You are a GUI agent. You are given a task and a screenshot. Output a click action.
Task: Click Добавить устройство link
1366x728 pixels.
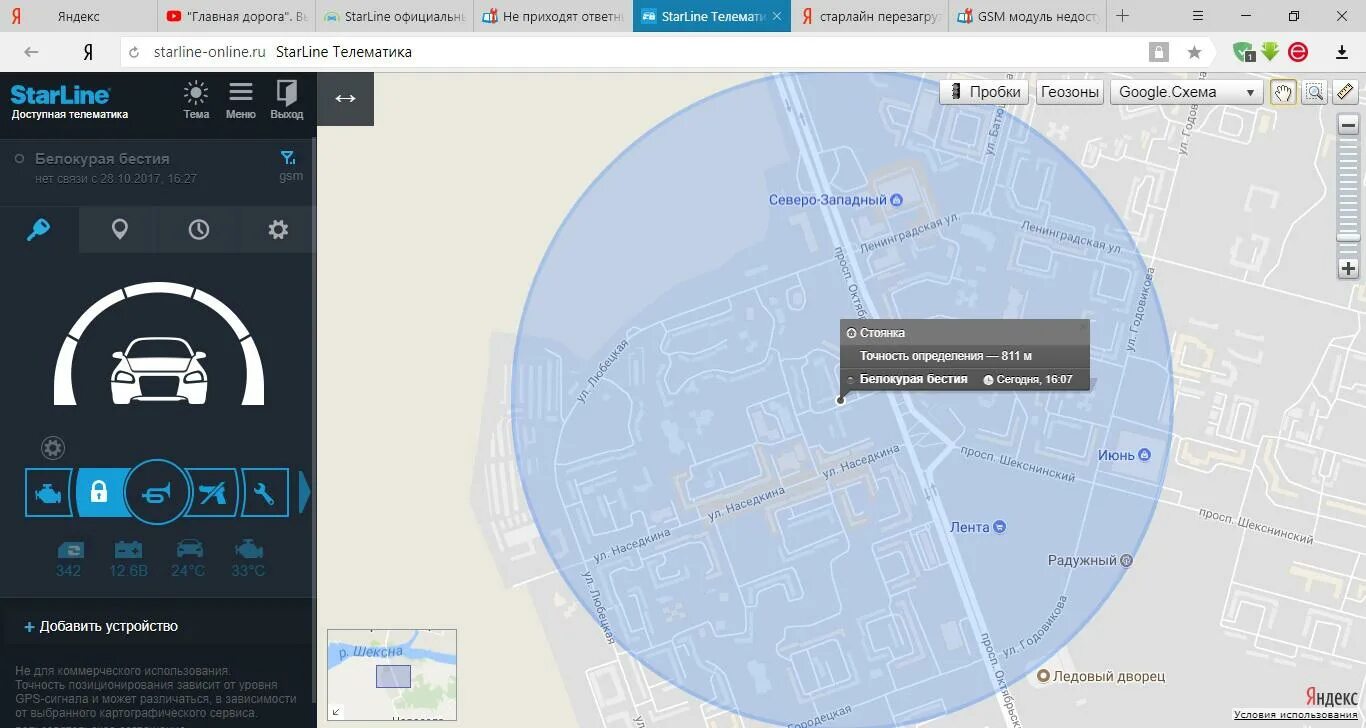(x=101, y=626)
